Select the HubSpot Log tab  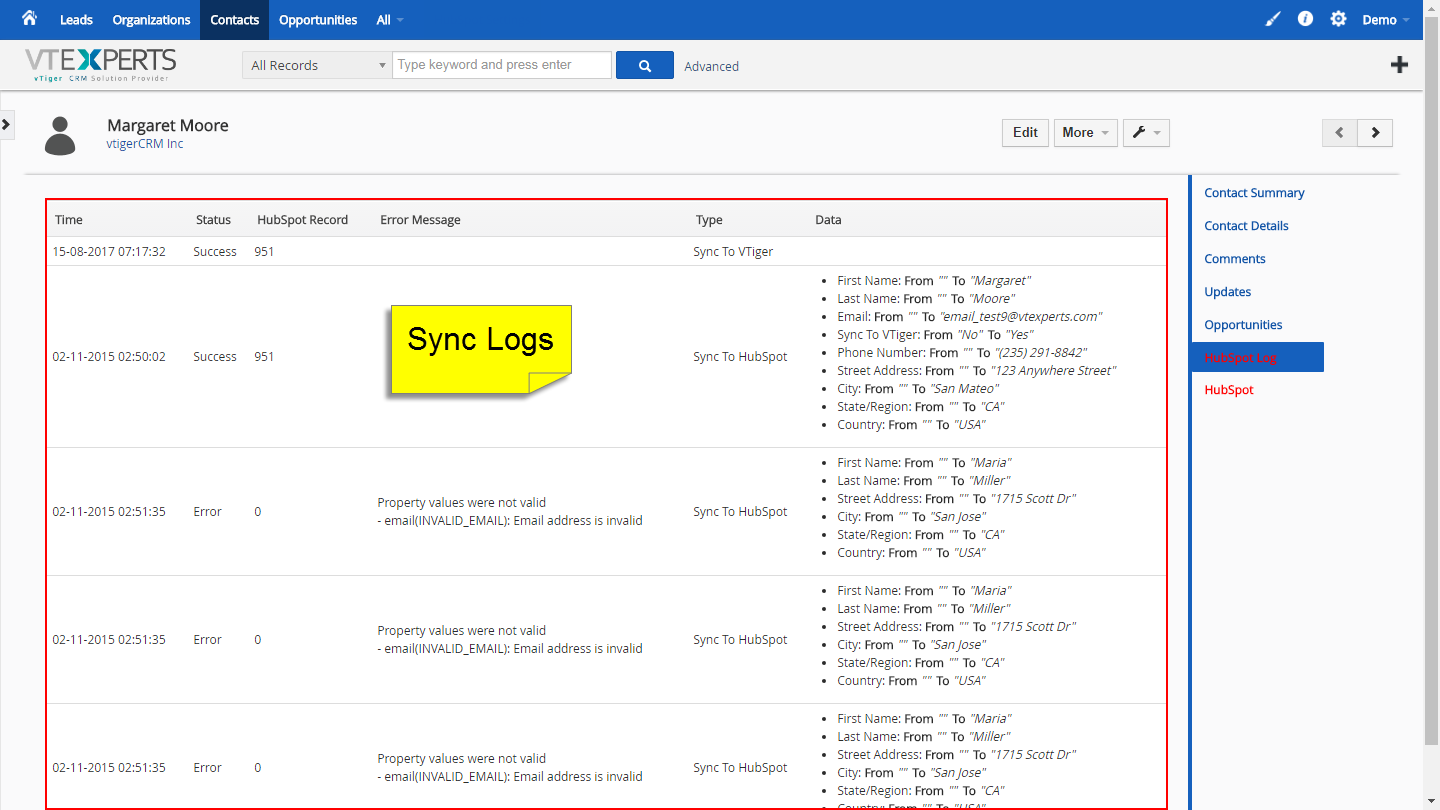tap(1258, 357)
